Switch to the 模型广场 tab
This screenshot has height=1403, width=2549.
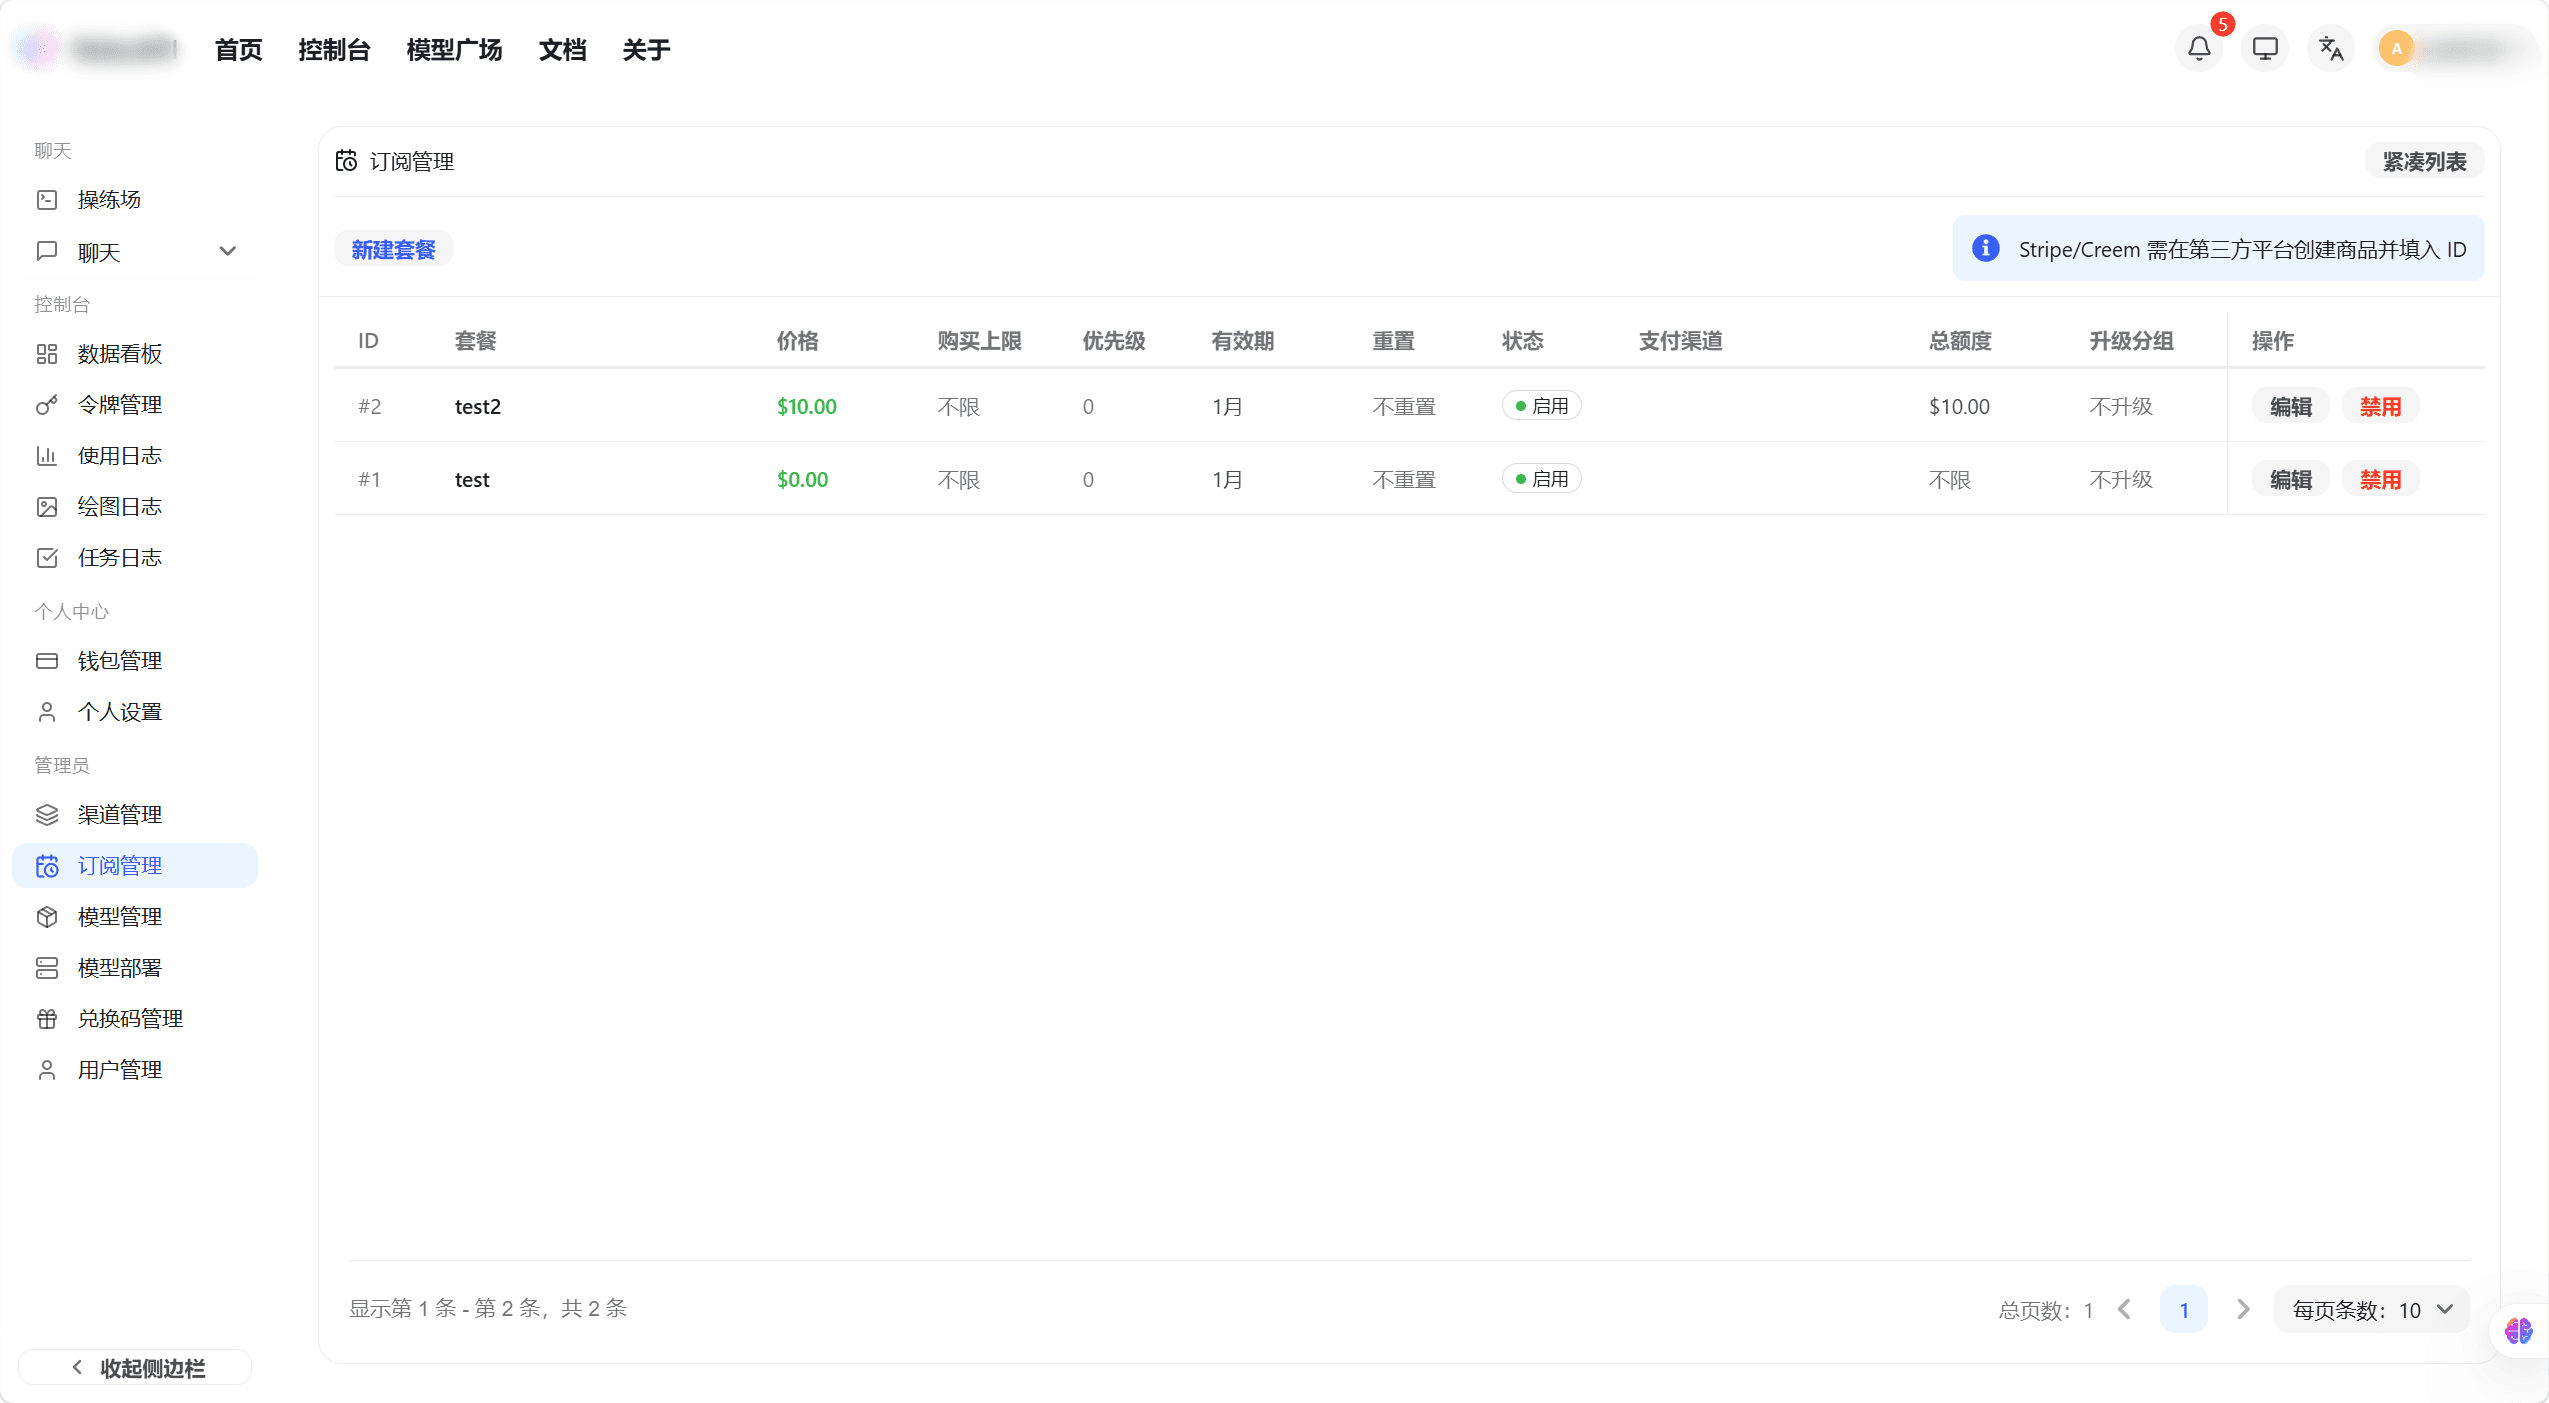tap(452, 48)
